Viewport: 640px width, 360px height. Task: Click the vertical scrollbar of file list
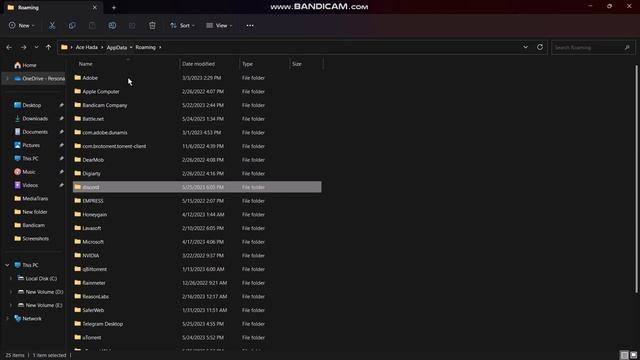tap(636, 179)
